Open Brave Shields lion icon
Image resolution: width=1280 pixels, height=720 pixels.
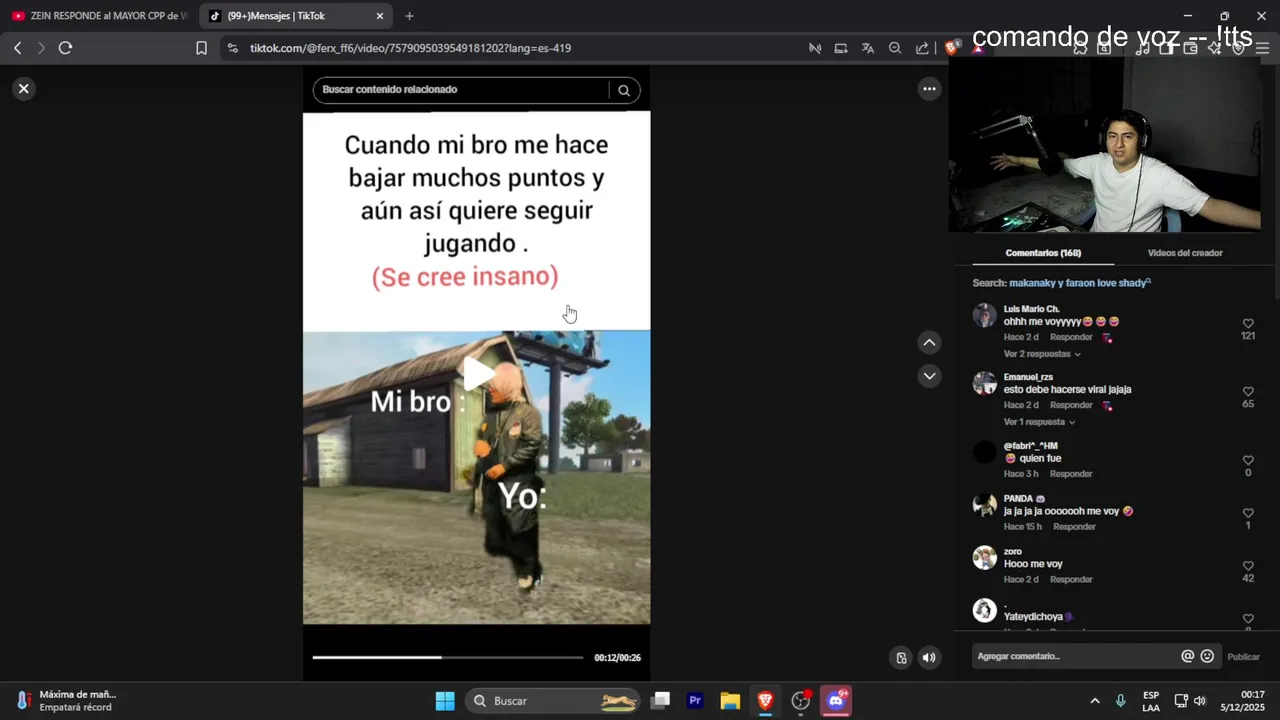point(953,47)
